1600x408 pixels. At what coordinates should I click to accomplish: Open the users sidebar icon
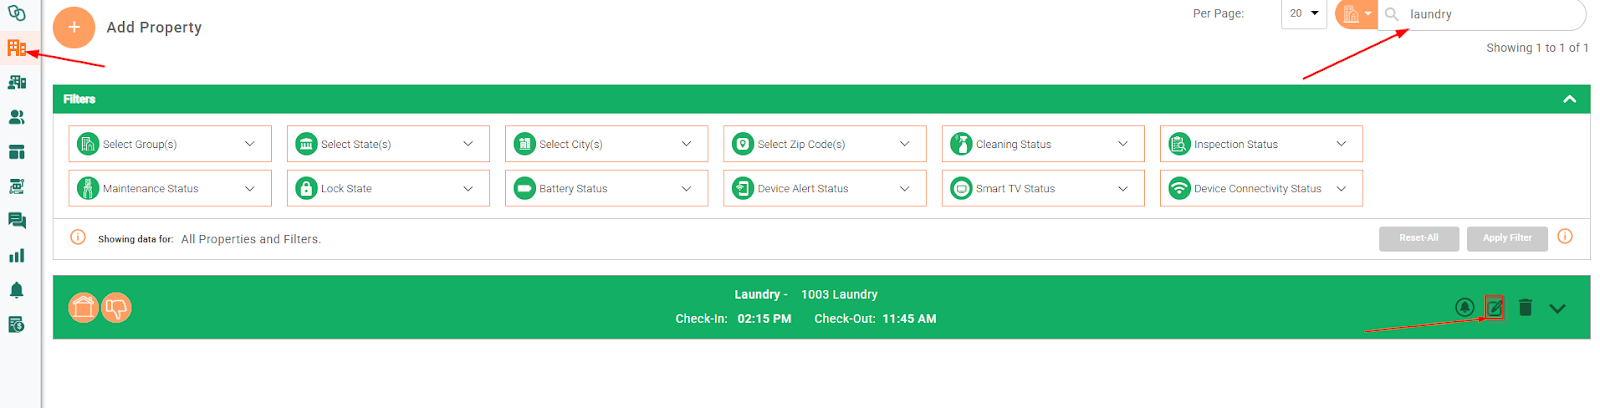click(17, 117)
